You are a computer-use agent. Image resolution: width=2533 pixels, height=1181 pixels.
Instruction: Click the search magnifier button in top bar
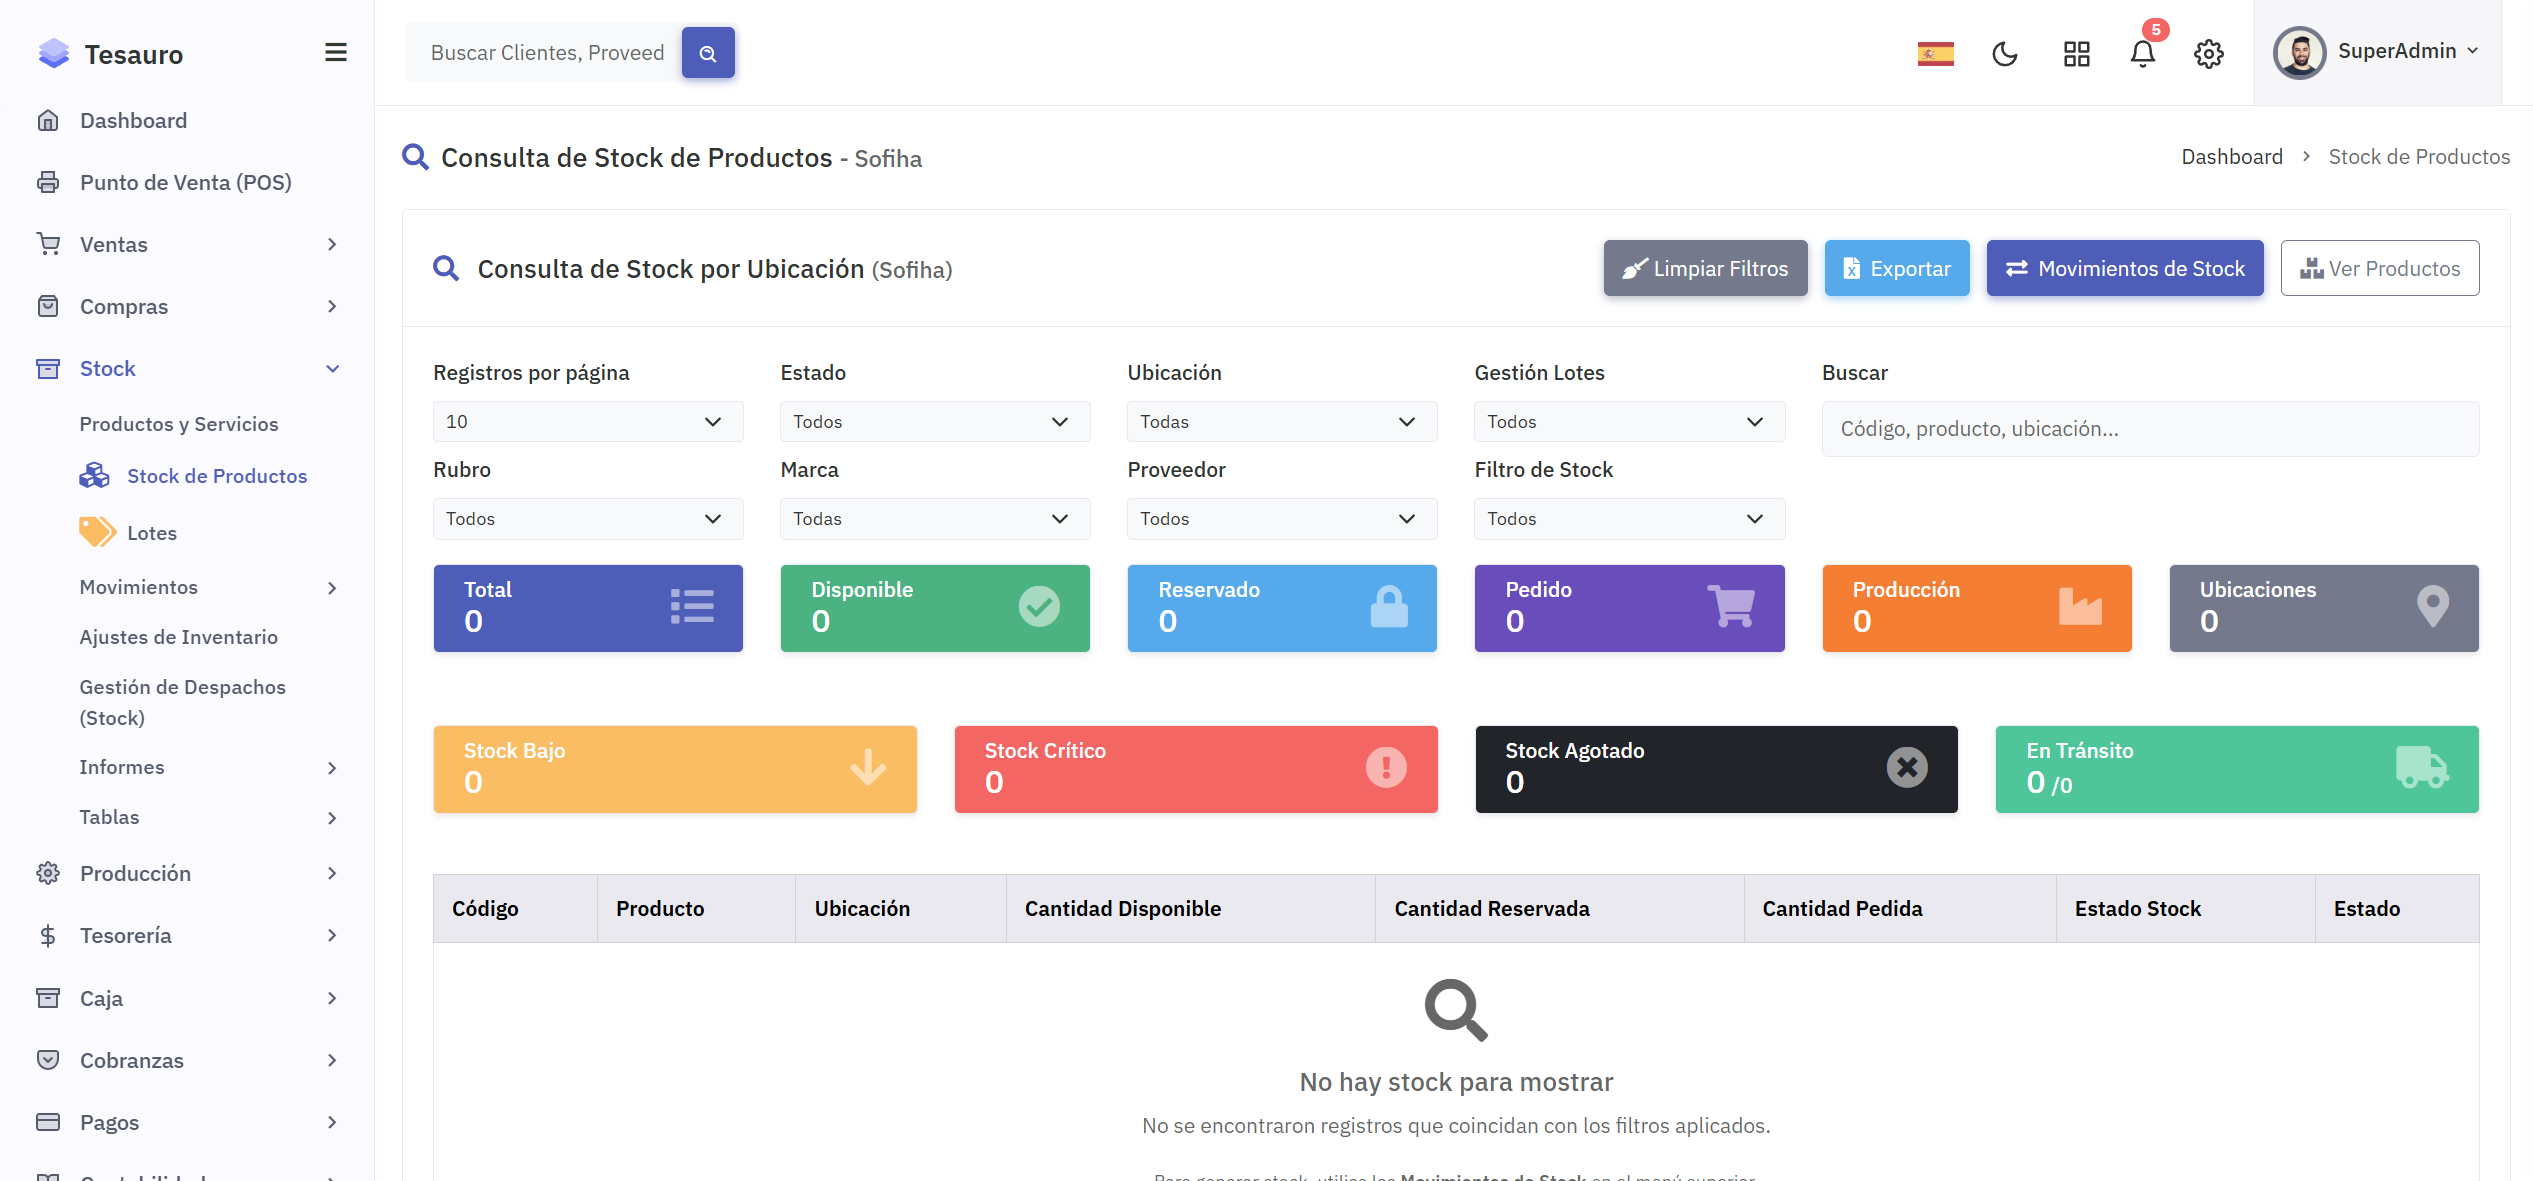(x=708, y=53)
